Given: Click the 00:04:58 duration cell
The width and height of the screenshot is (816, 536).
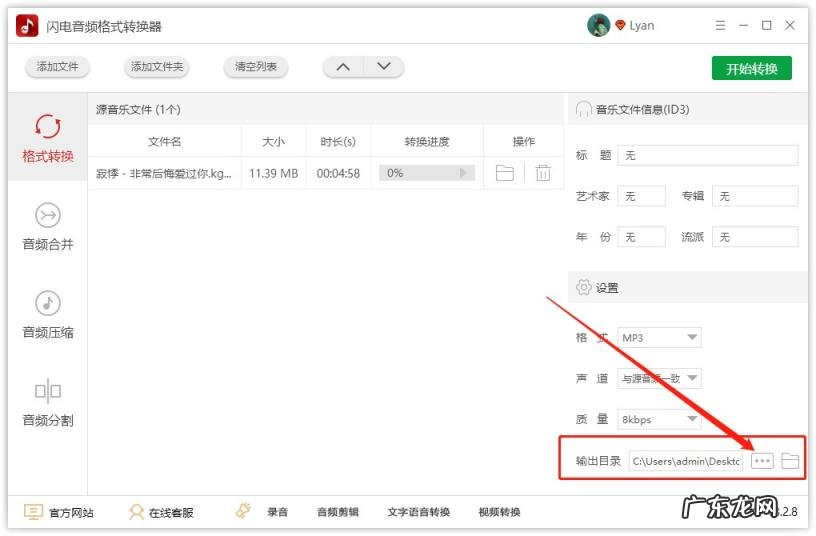Looking at the screenshot, I should pyautogui.click(x=338, y=173).
